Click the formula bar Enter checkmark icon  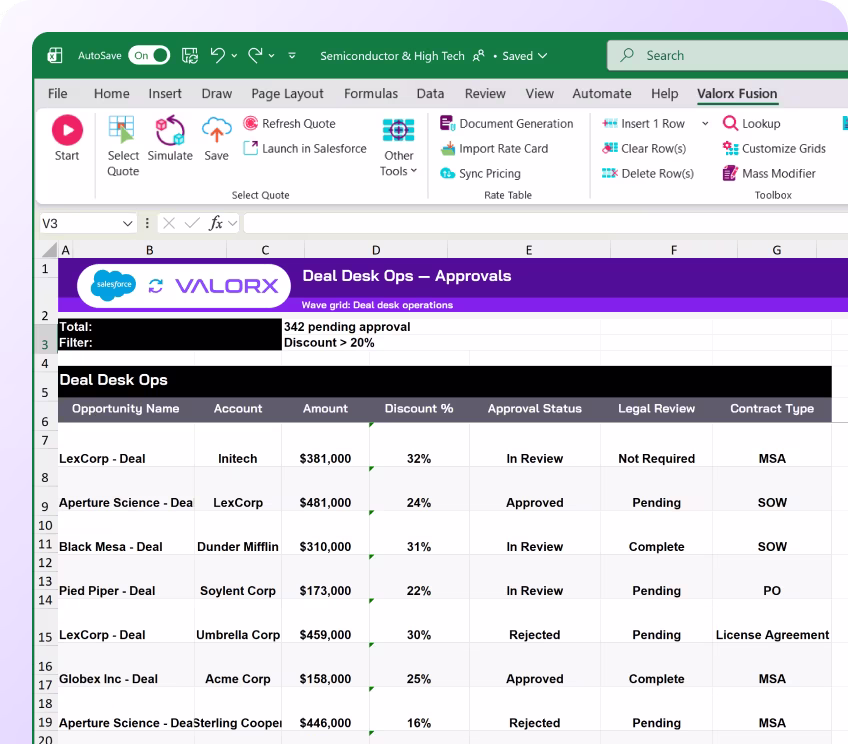pyautogui.click(x=191, y=223)
